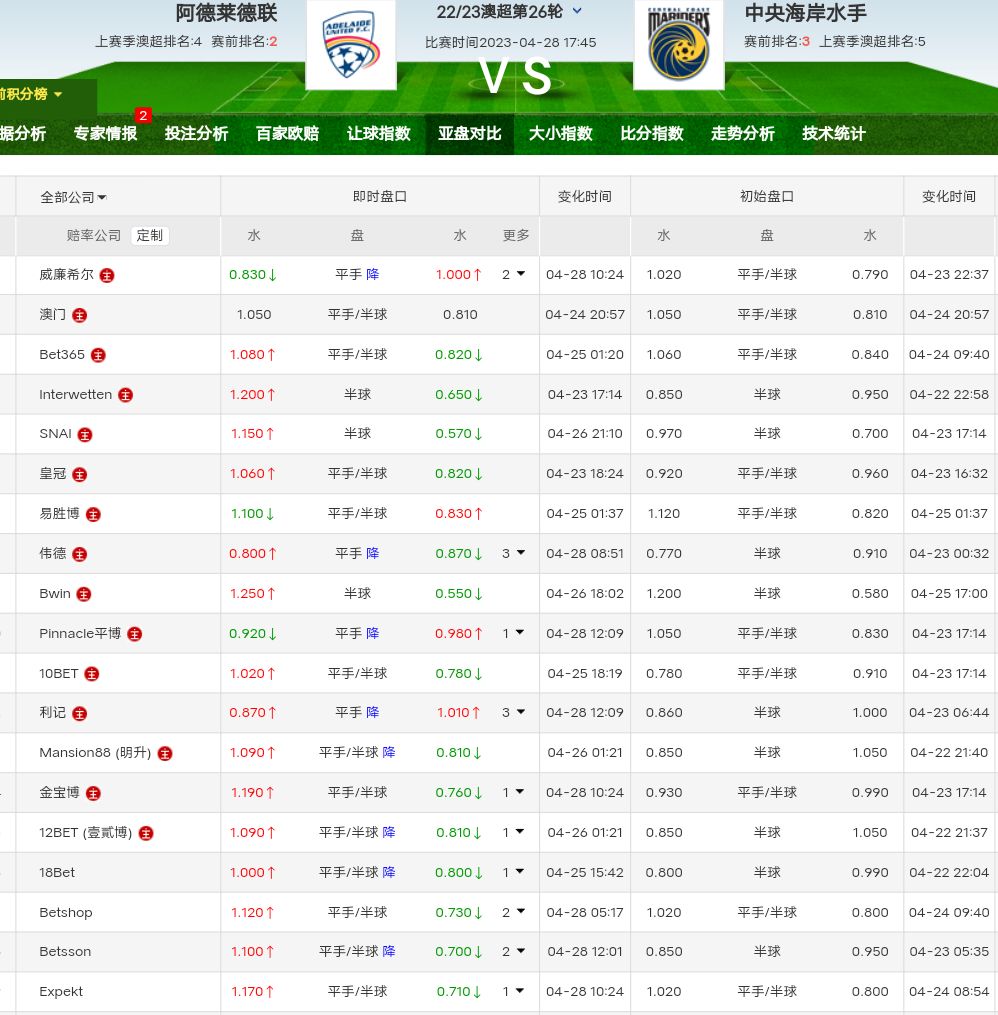Click the red 主 icon next to Bet365
Image resolution: width=998 pixels, height=1015 pixels.
click(x=98, y=355)
